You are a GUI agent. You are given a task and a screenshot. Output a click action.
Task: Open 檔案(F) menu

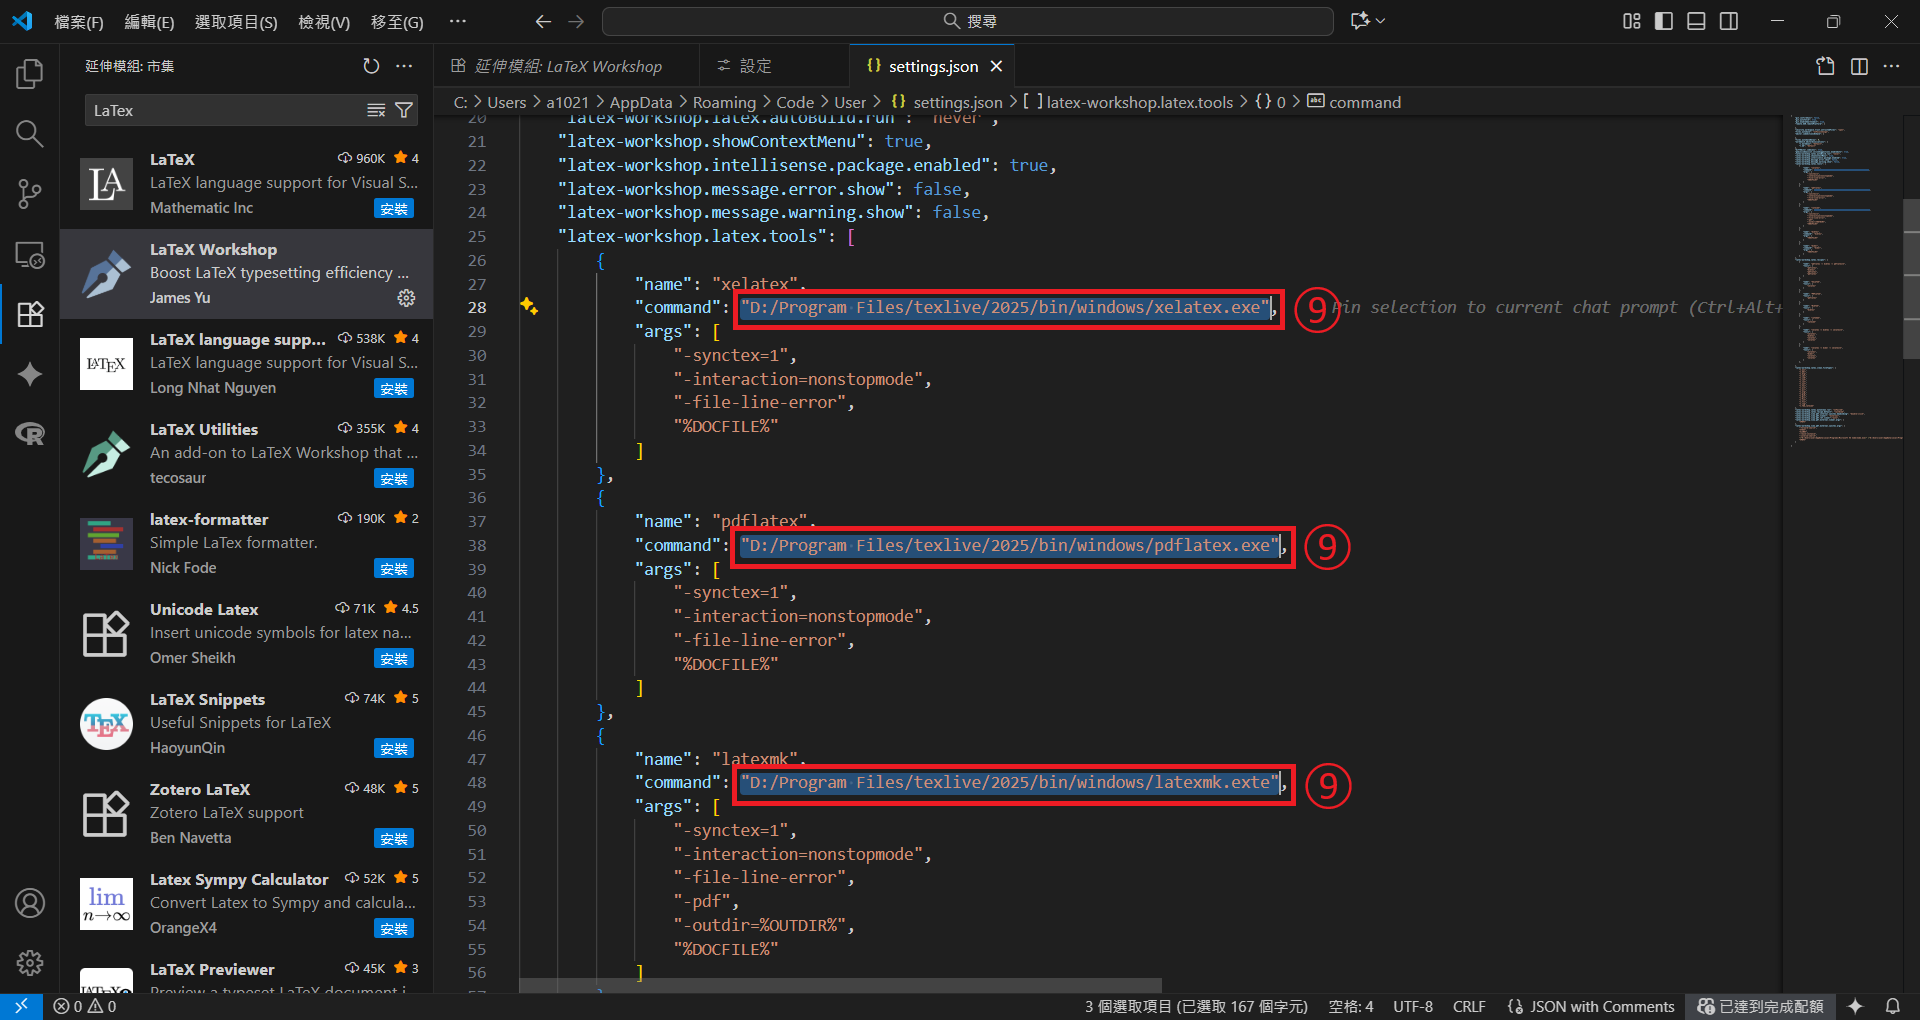tap(79, 21)
